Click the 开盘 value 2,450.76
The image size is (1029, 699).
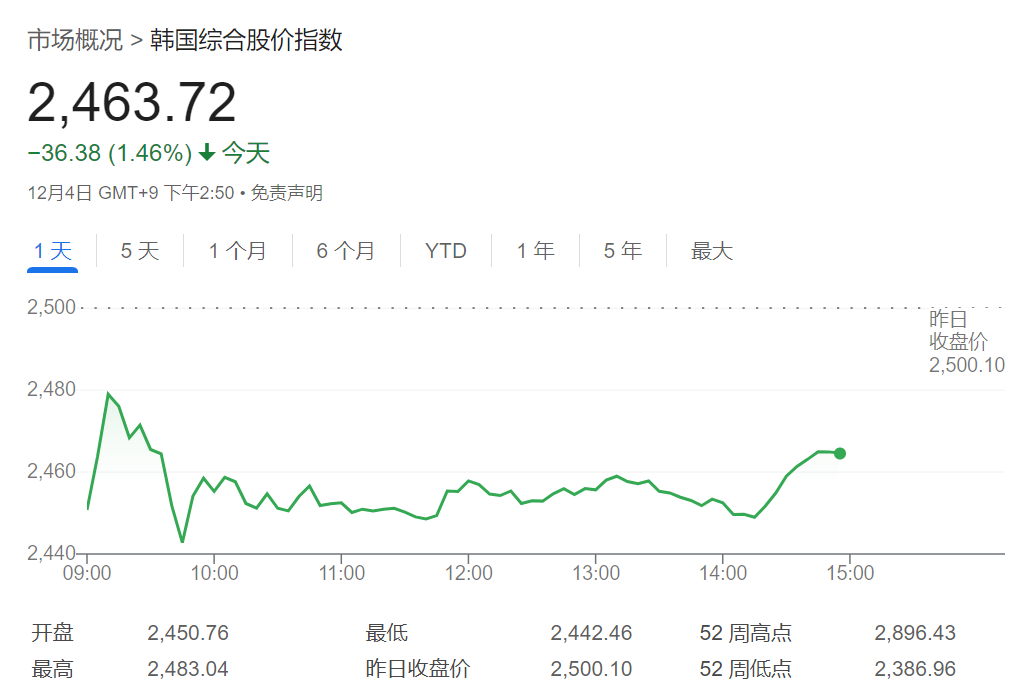coord(188,633)
